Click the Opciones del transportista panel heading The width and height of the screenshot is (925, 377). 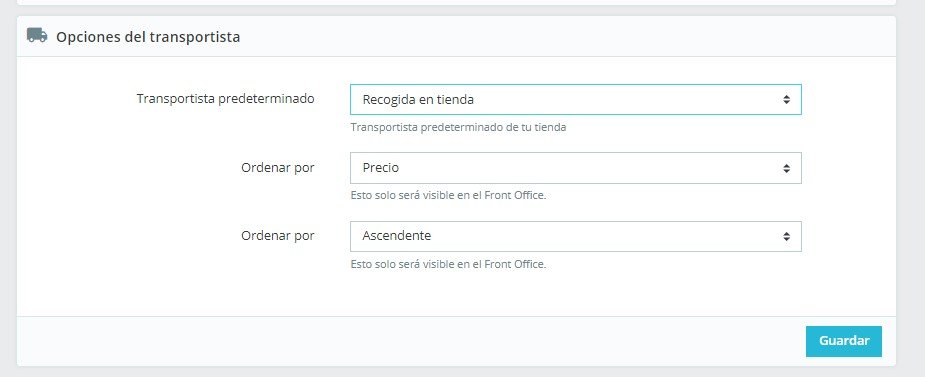pos(148,37)
